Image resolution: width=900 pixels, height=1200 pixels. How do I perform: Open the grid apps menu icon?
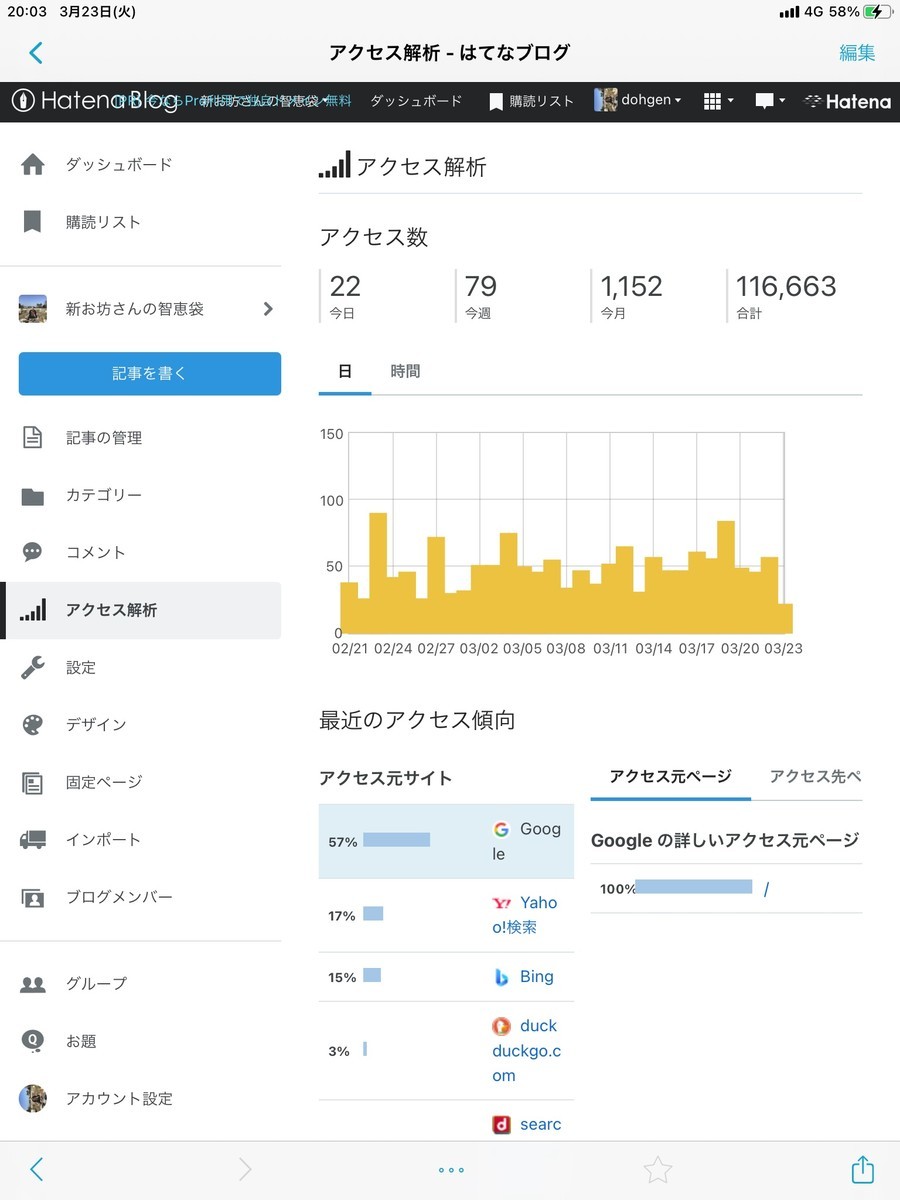[719, 101]
